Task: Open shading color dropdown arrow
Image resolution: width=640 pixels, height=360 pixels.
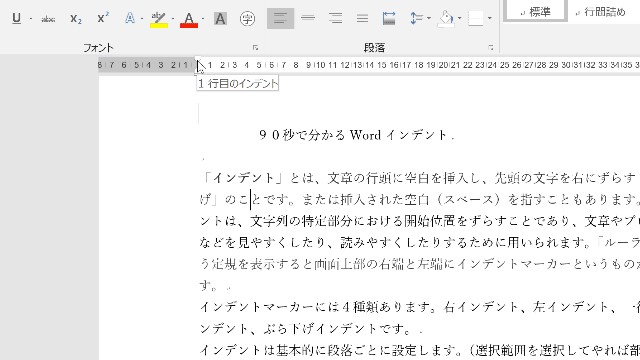Action: tap(460, 18)
